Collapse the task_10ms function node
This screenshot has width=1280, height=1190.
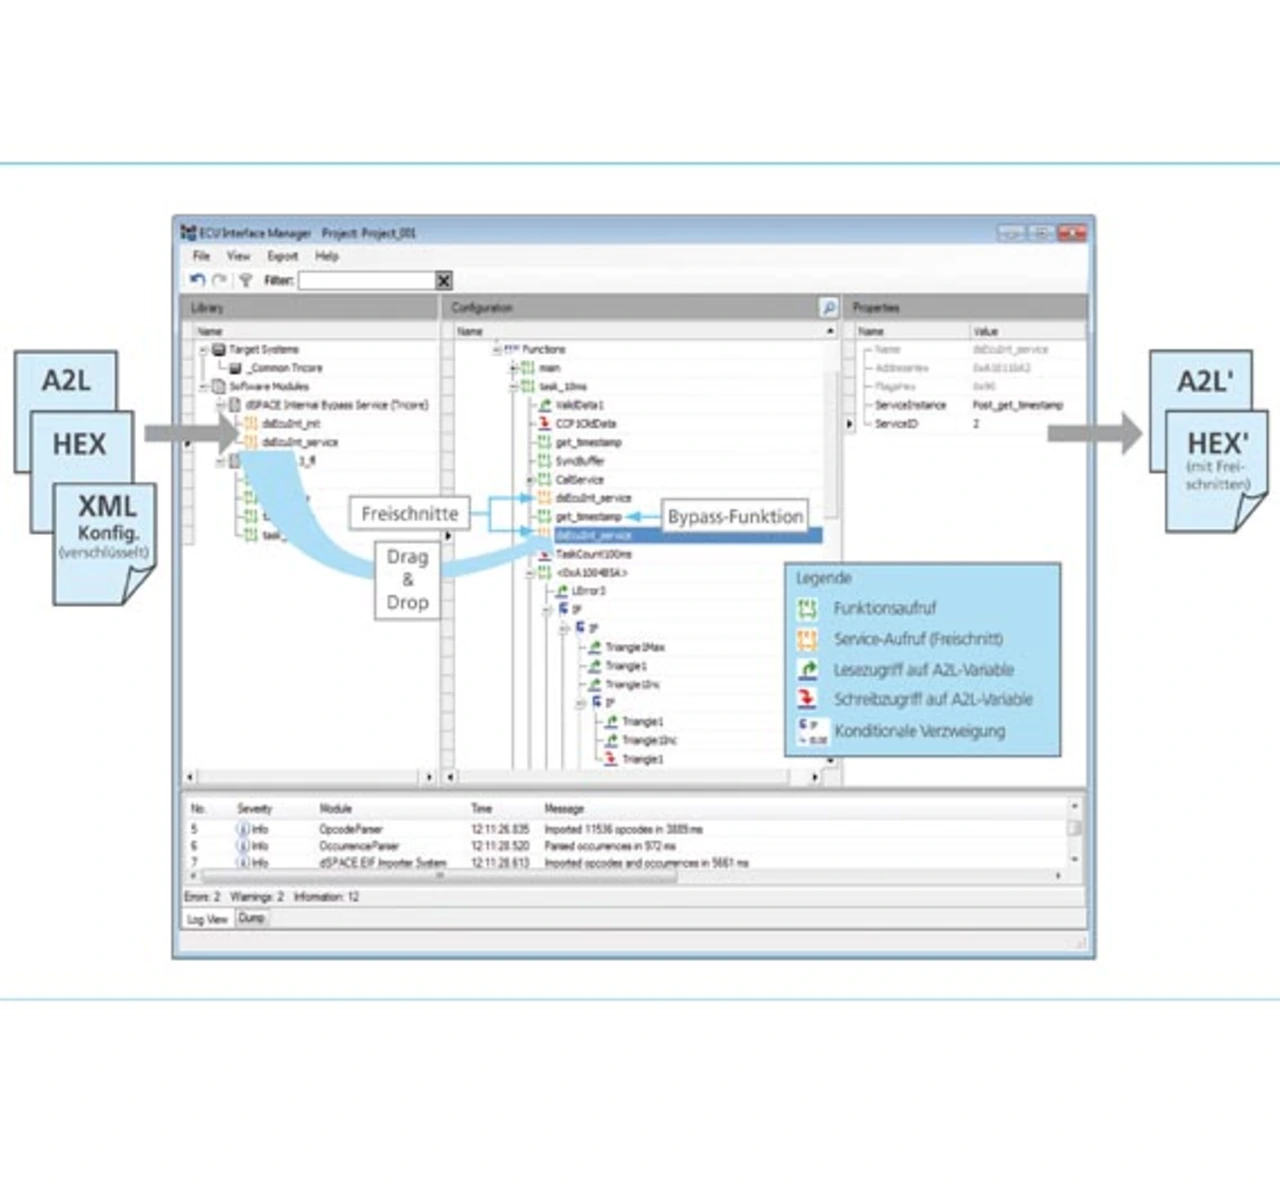click(513, 387)
